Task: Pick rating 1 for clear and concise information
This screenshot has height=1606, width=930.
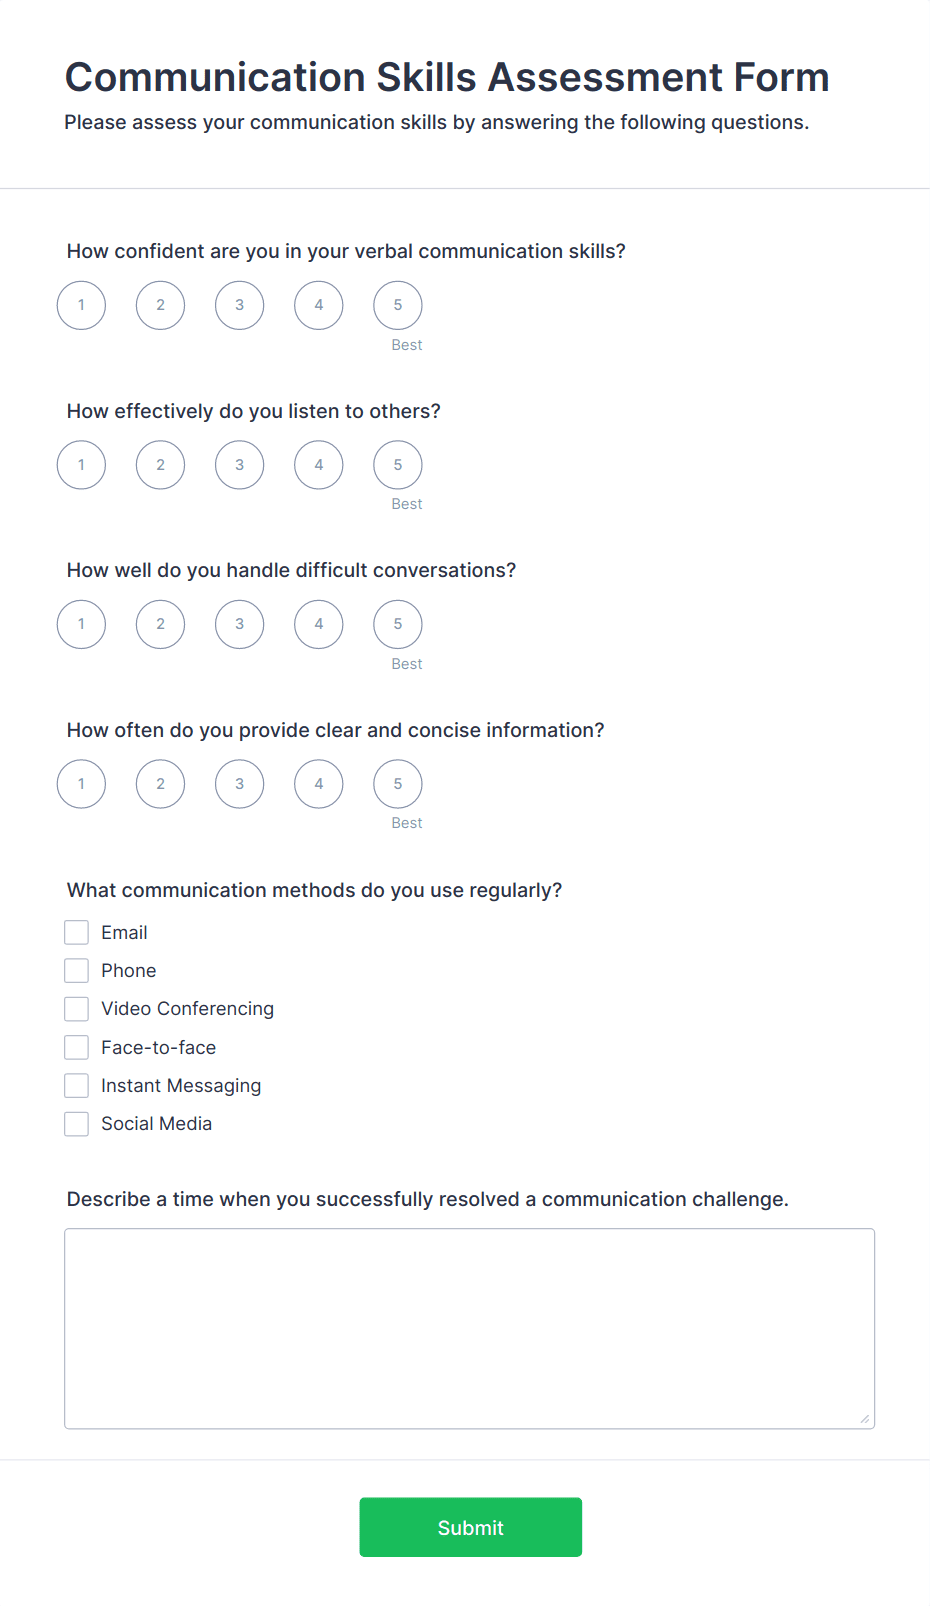Action: [81, 783]
